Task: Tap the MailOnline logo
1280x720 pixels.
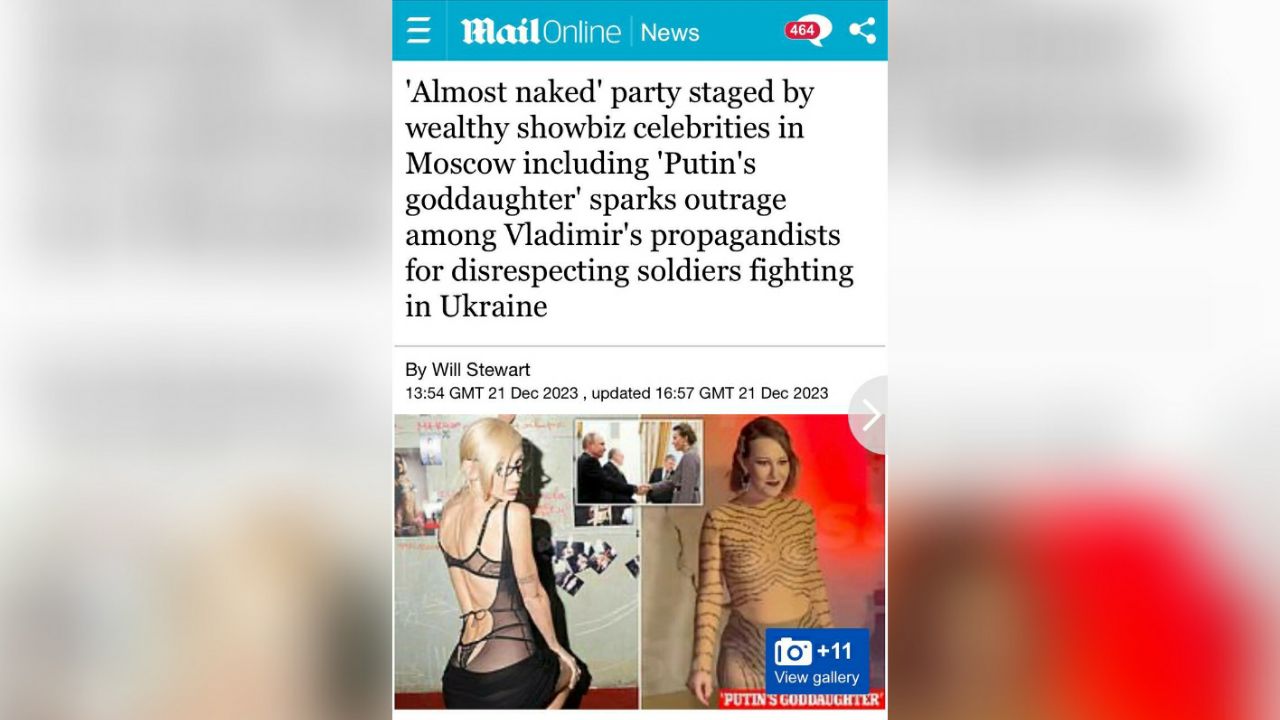Action: [541, 32]
